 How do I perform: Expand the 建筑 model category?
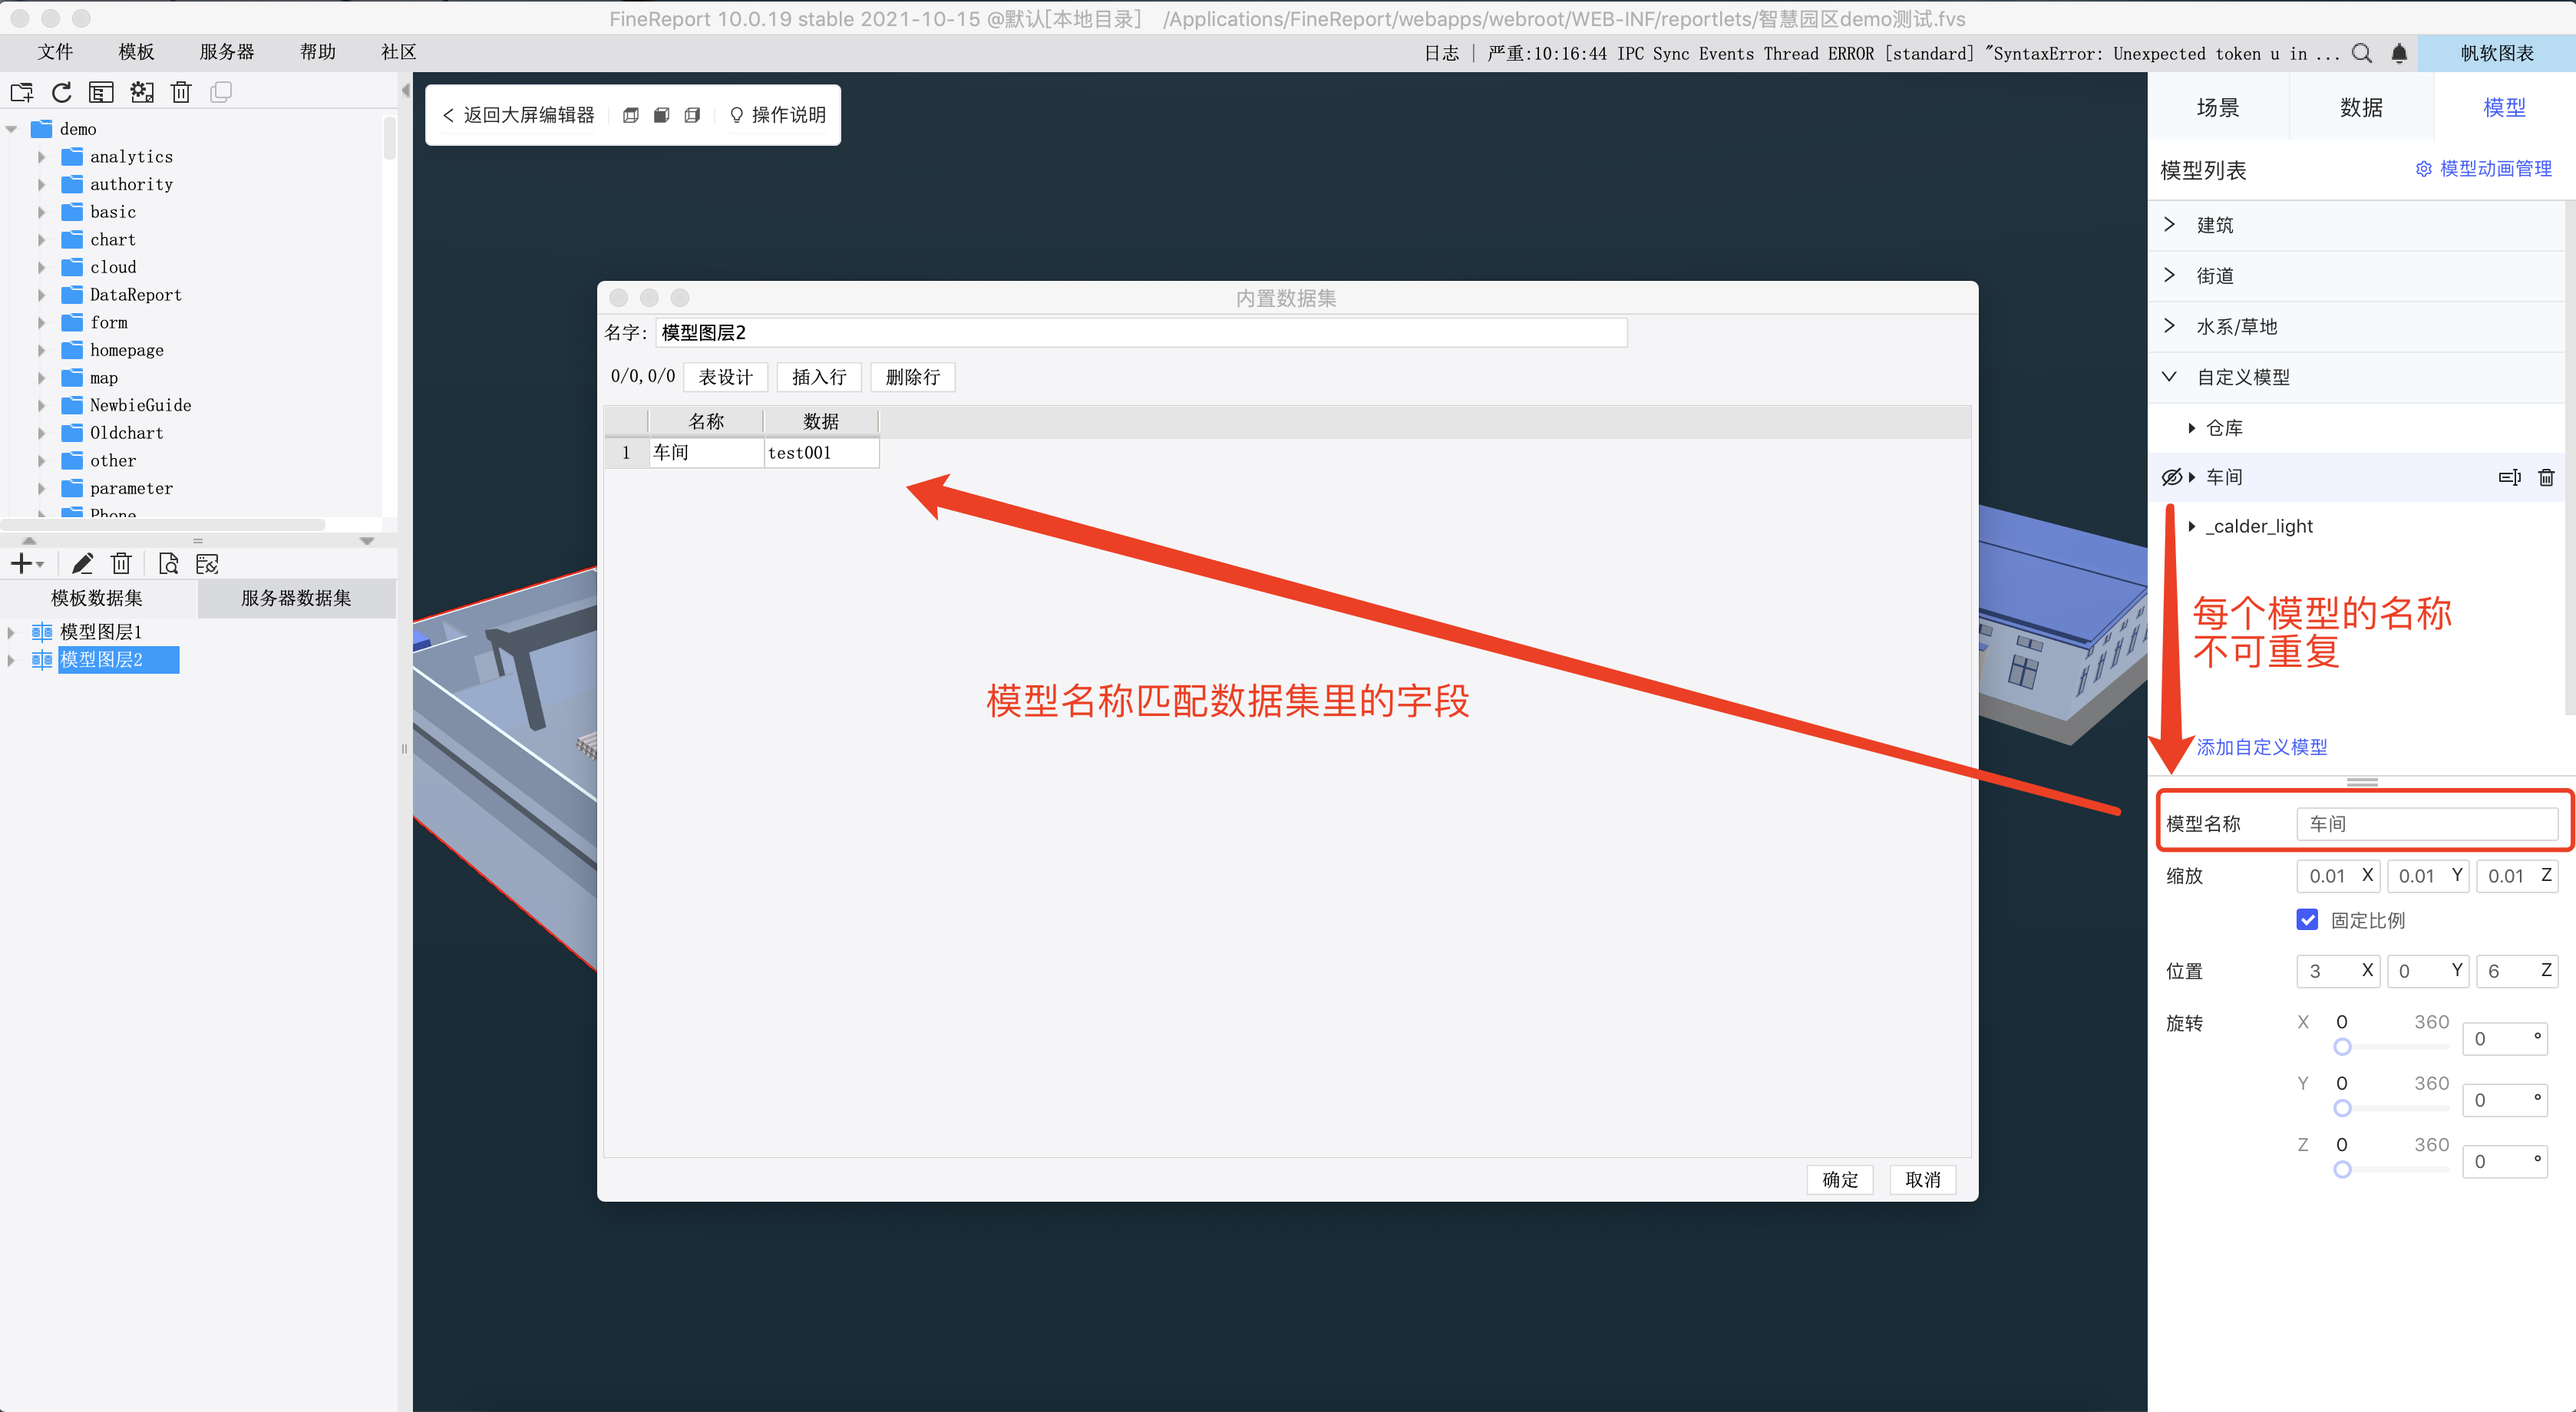click(x=2169, y=224)
